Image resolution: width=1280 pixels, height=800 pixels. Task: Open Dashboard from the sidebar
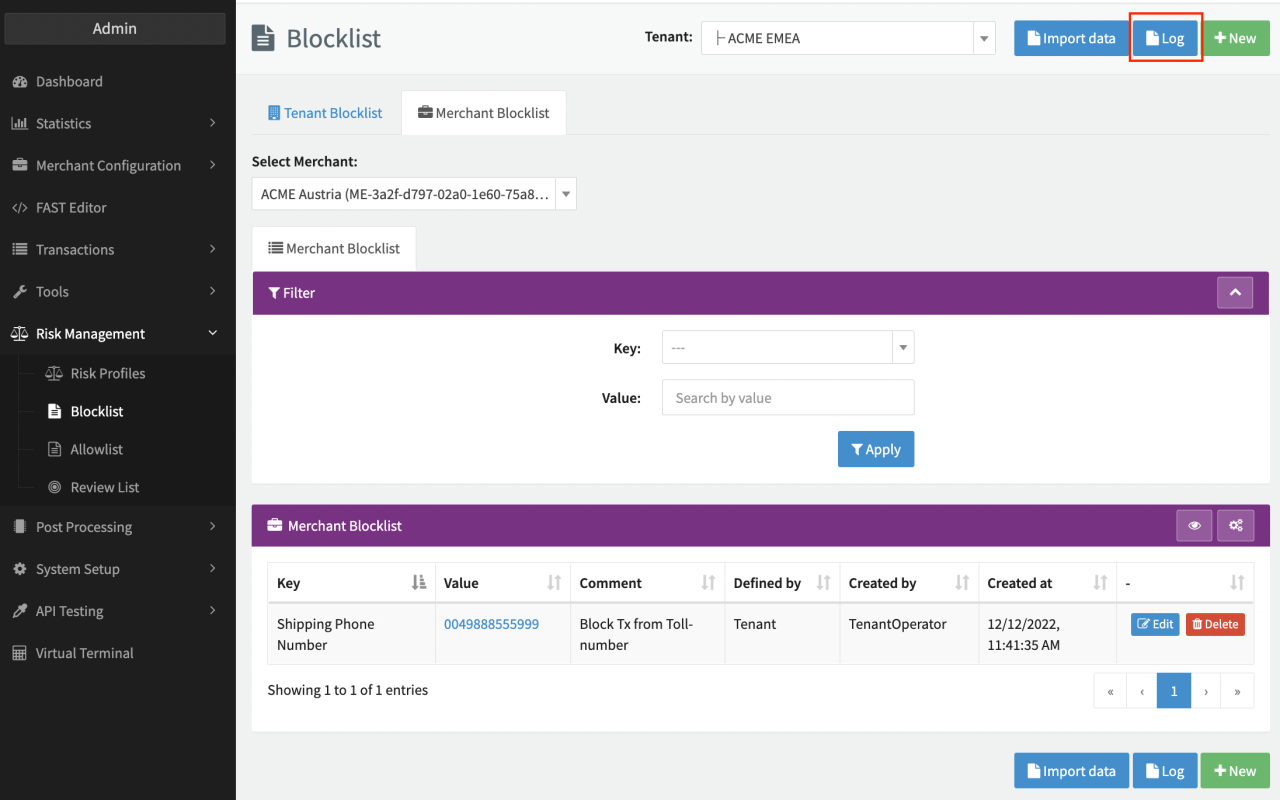pos(69,81)
